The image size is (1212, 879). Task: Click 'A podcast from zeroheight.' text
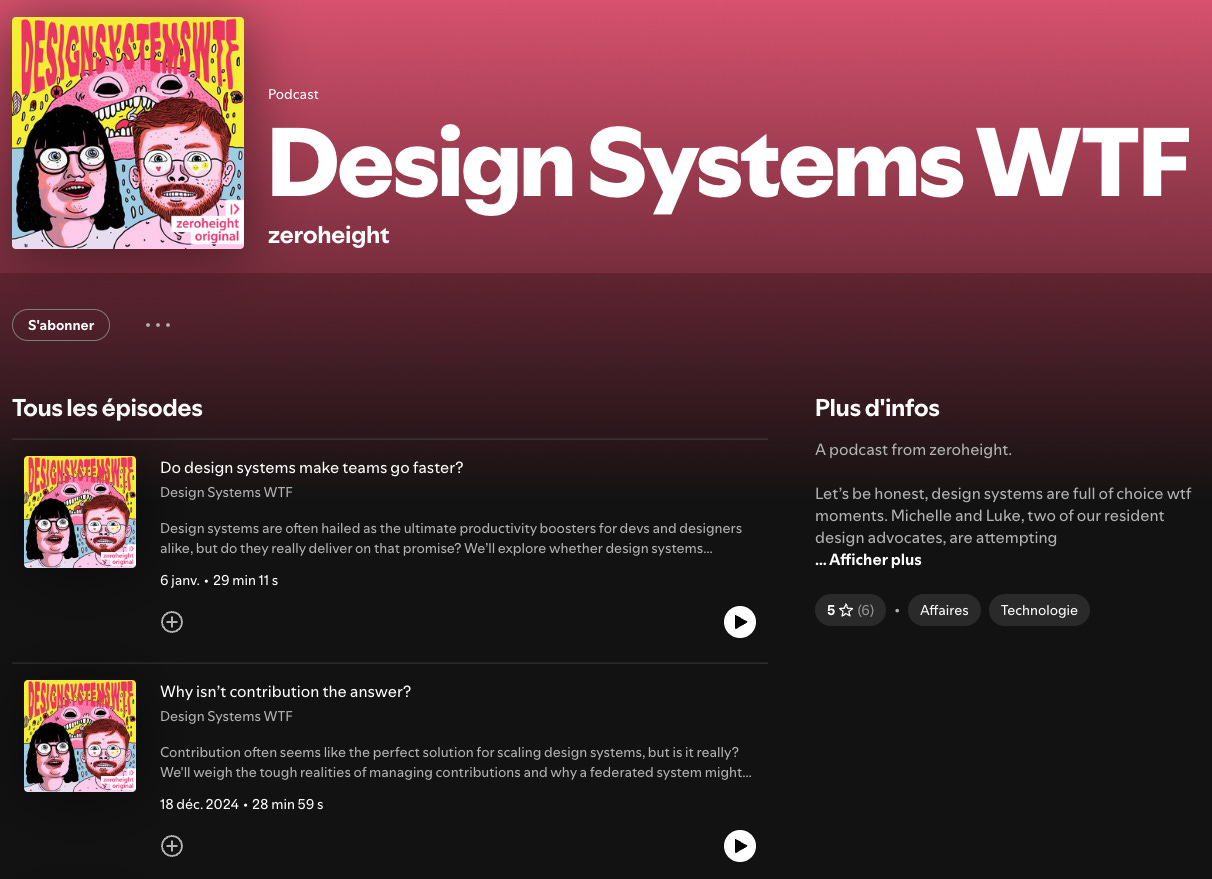(913, 450)
